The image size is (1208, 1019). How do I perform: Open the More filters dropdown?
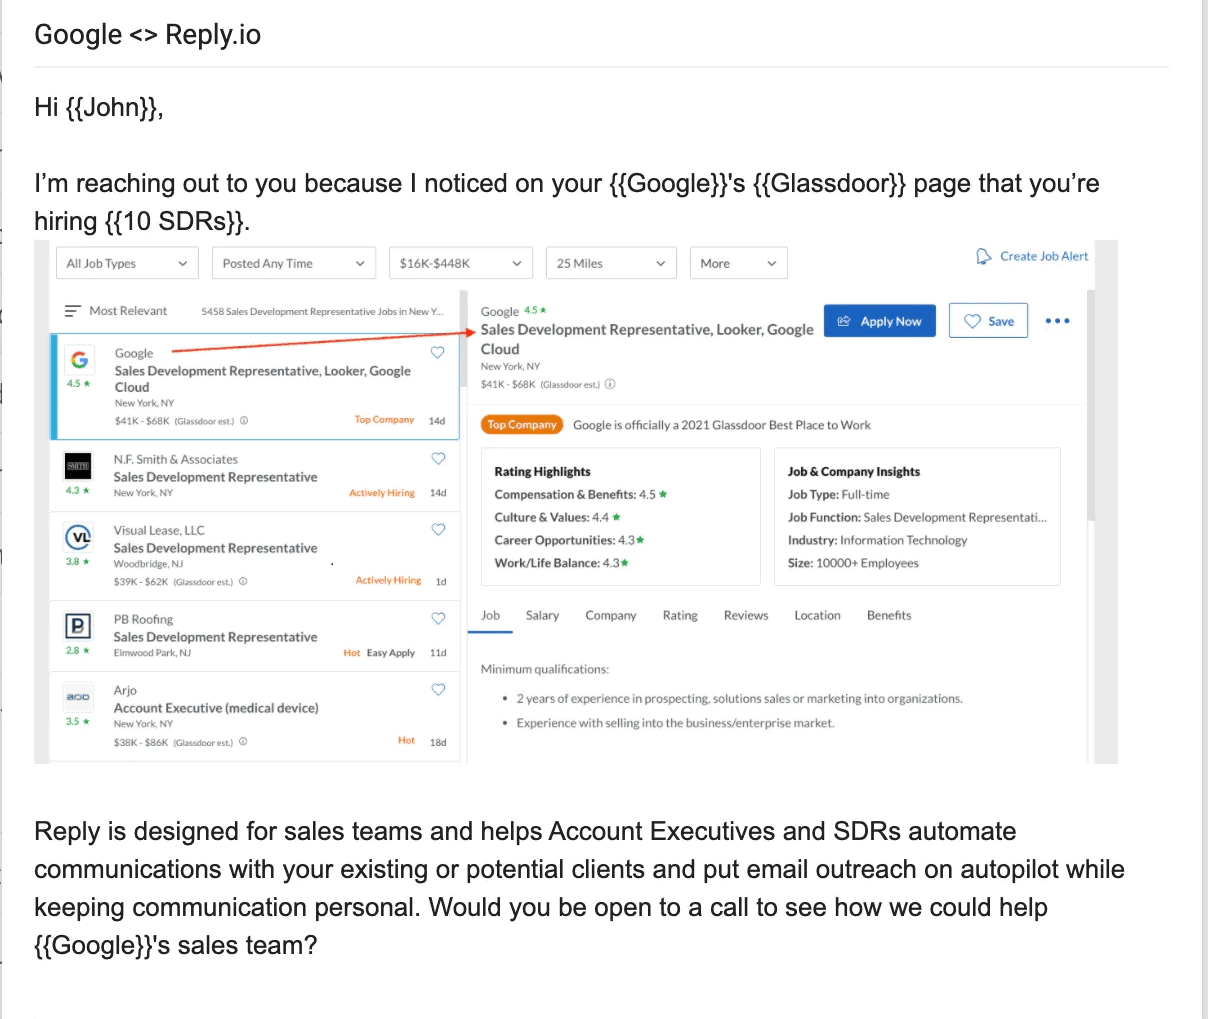point(738,263)
